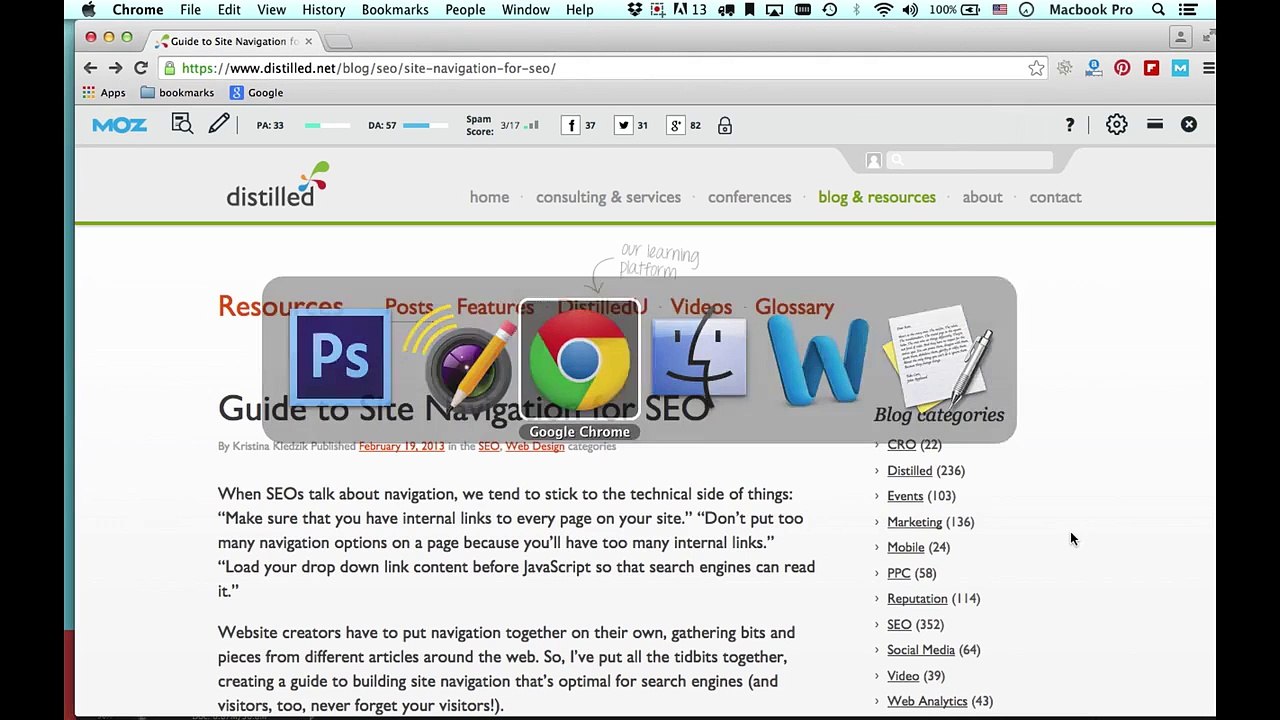Click PA page authority bar

tap(327, 126)
